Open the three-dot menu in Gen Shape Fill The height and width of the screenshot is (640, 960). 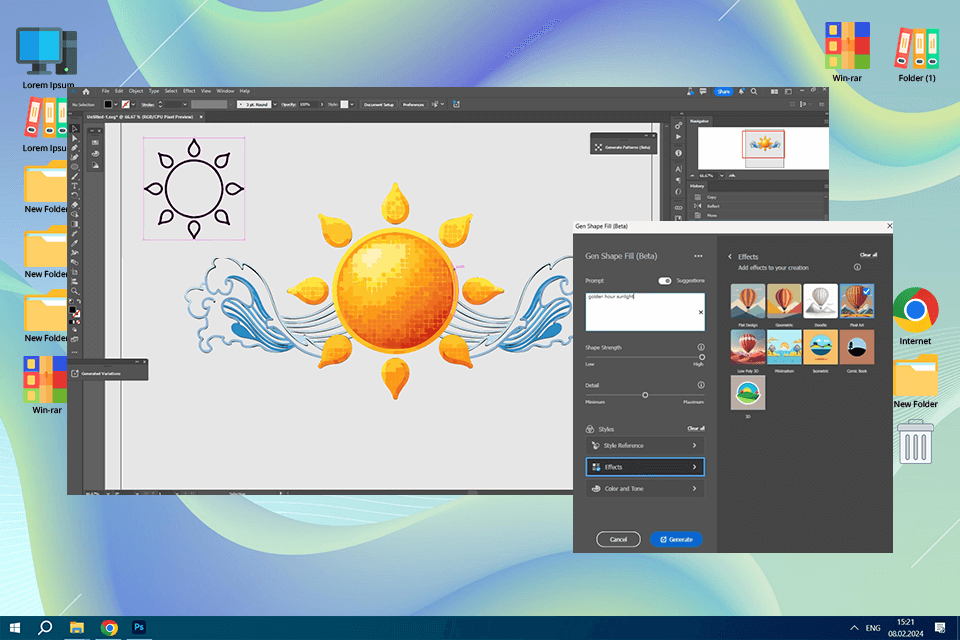pos(698,256)
